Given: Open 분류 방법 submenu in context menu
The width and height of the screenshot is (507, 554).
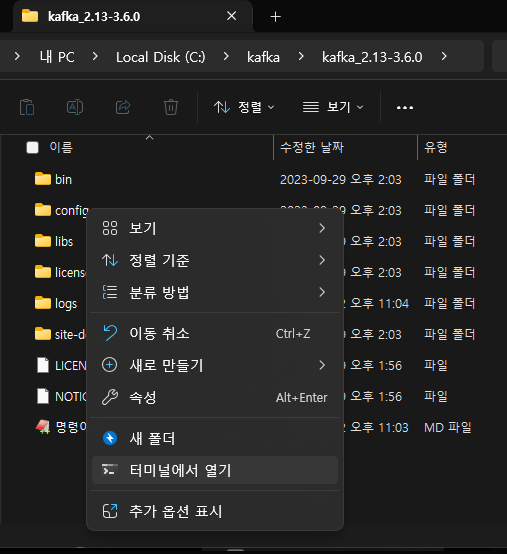Looking at the screenshot, I should pyautogui.click(x=215, y=293).
